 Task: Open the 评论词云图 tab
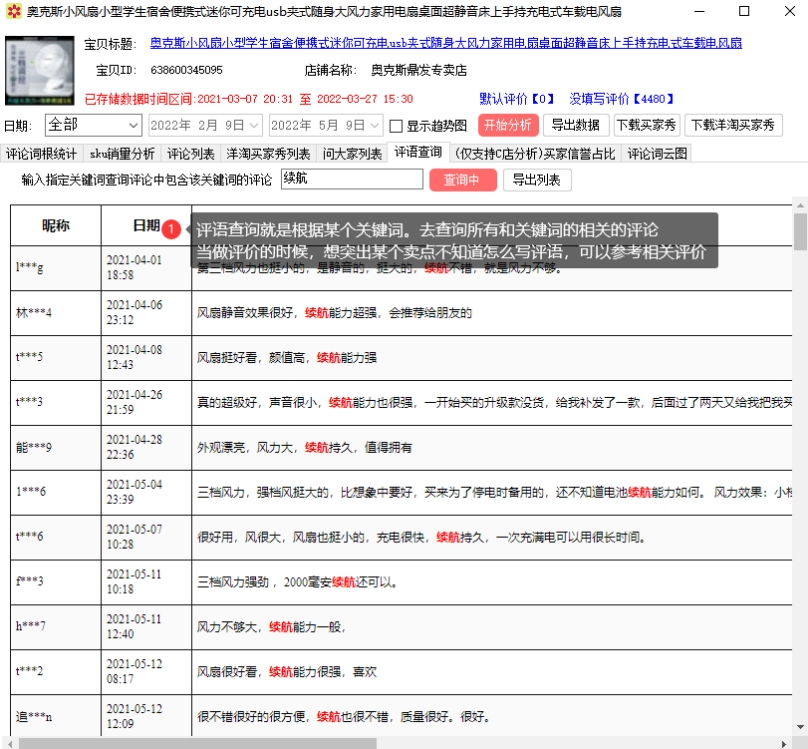[x=656, y=152]
